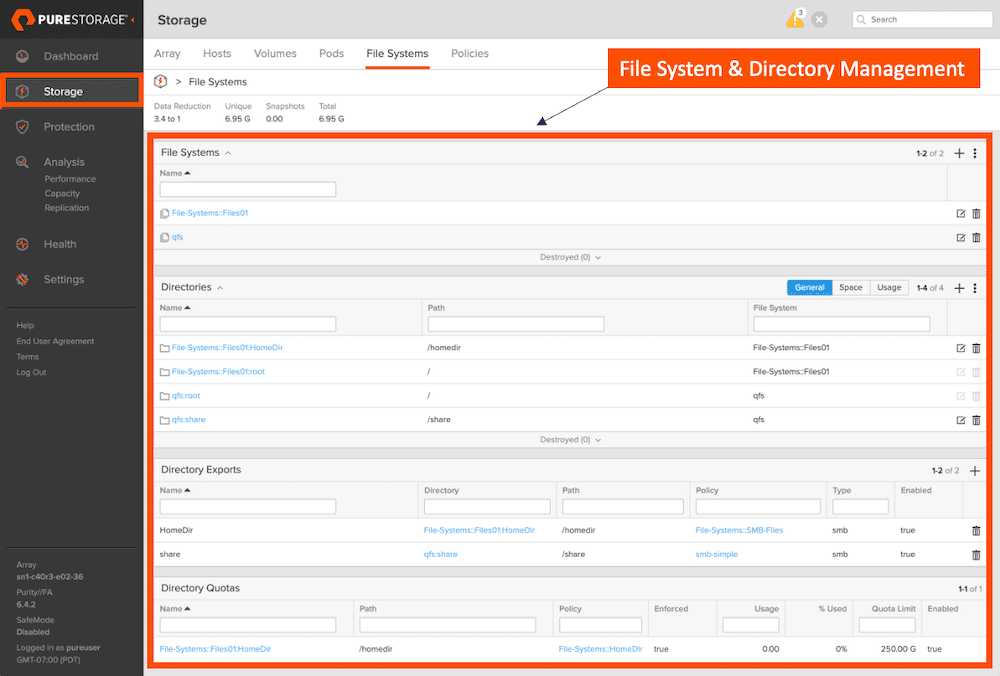The image size is (1000, 676).
Task: Sort Directory Exports by Name column
Action: point(175,490)
